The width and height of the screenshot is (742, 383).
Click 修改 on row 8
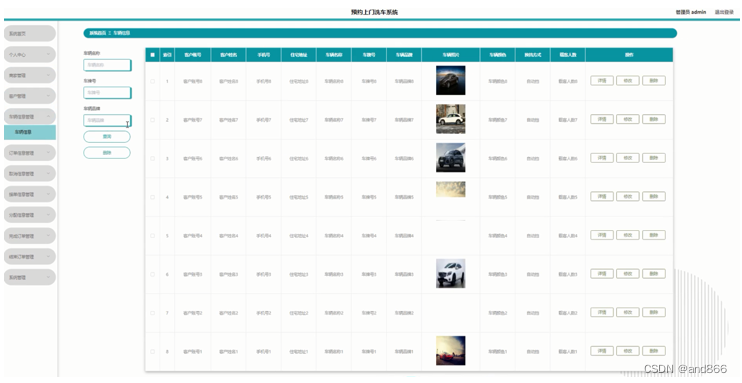628,351
